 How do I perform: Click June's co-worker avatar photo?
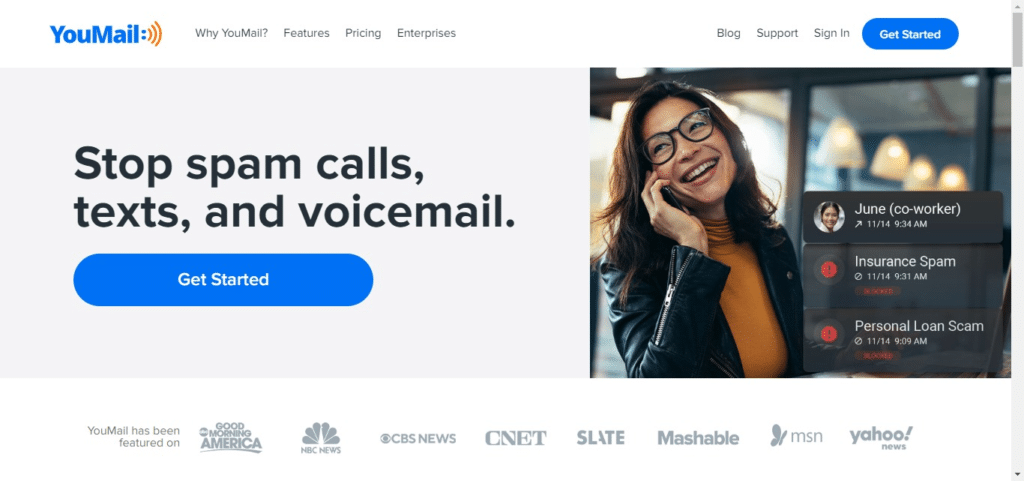point(829,217)
